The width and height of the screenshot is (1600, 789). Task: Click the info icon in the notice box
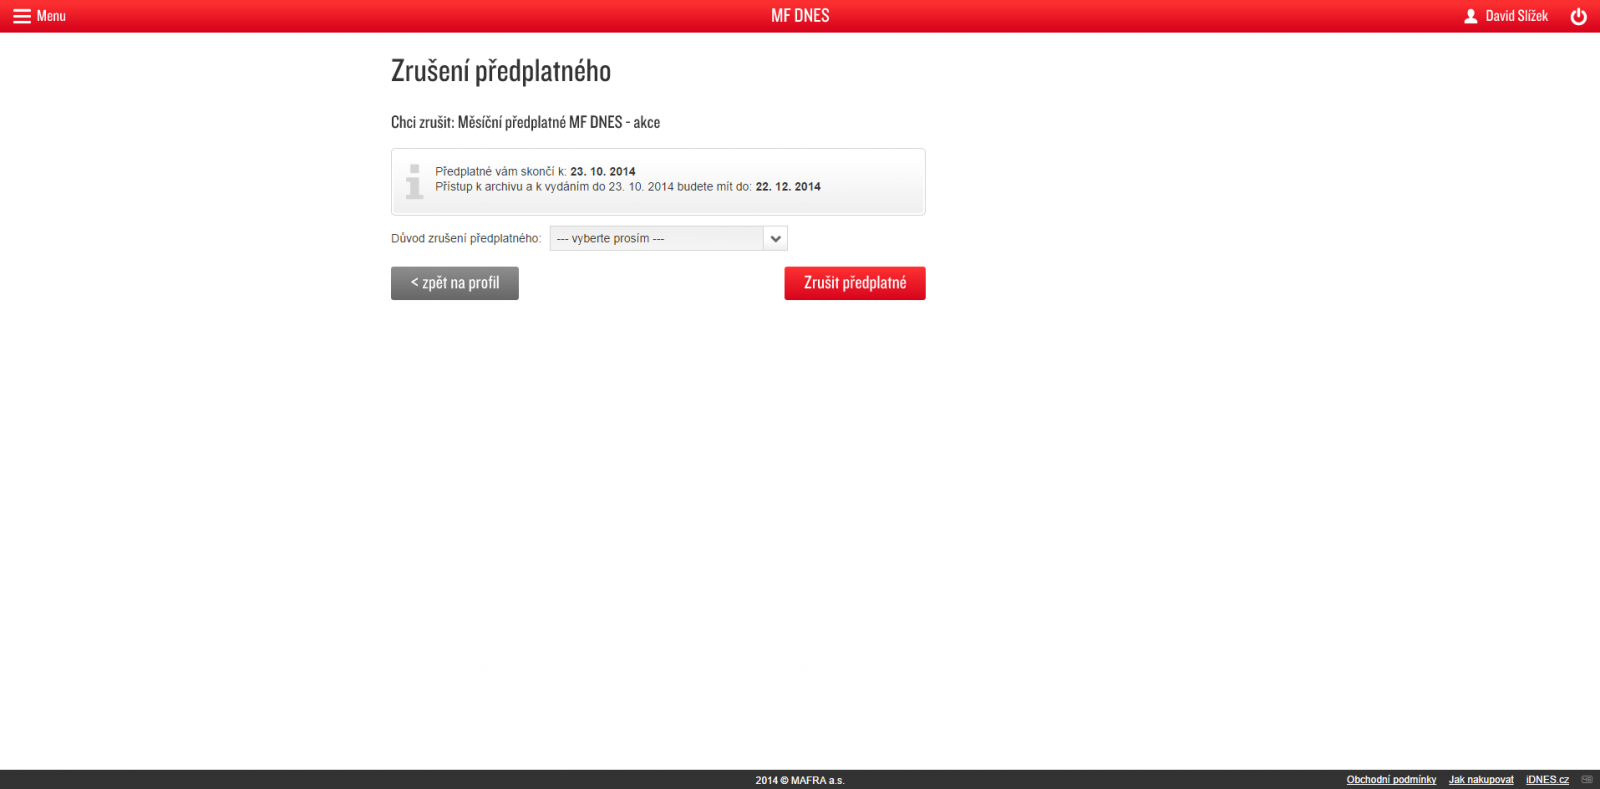[414, 181]
